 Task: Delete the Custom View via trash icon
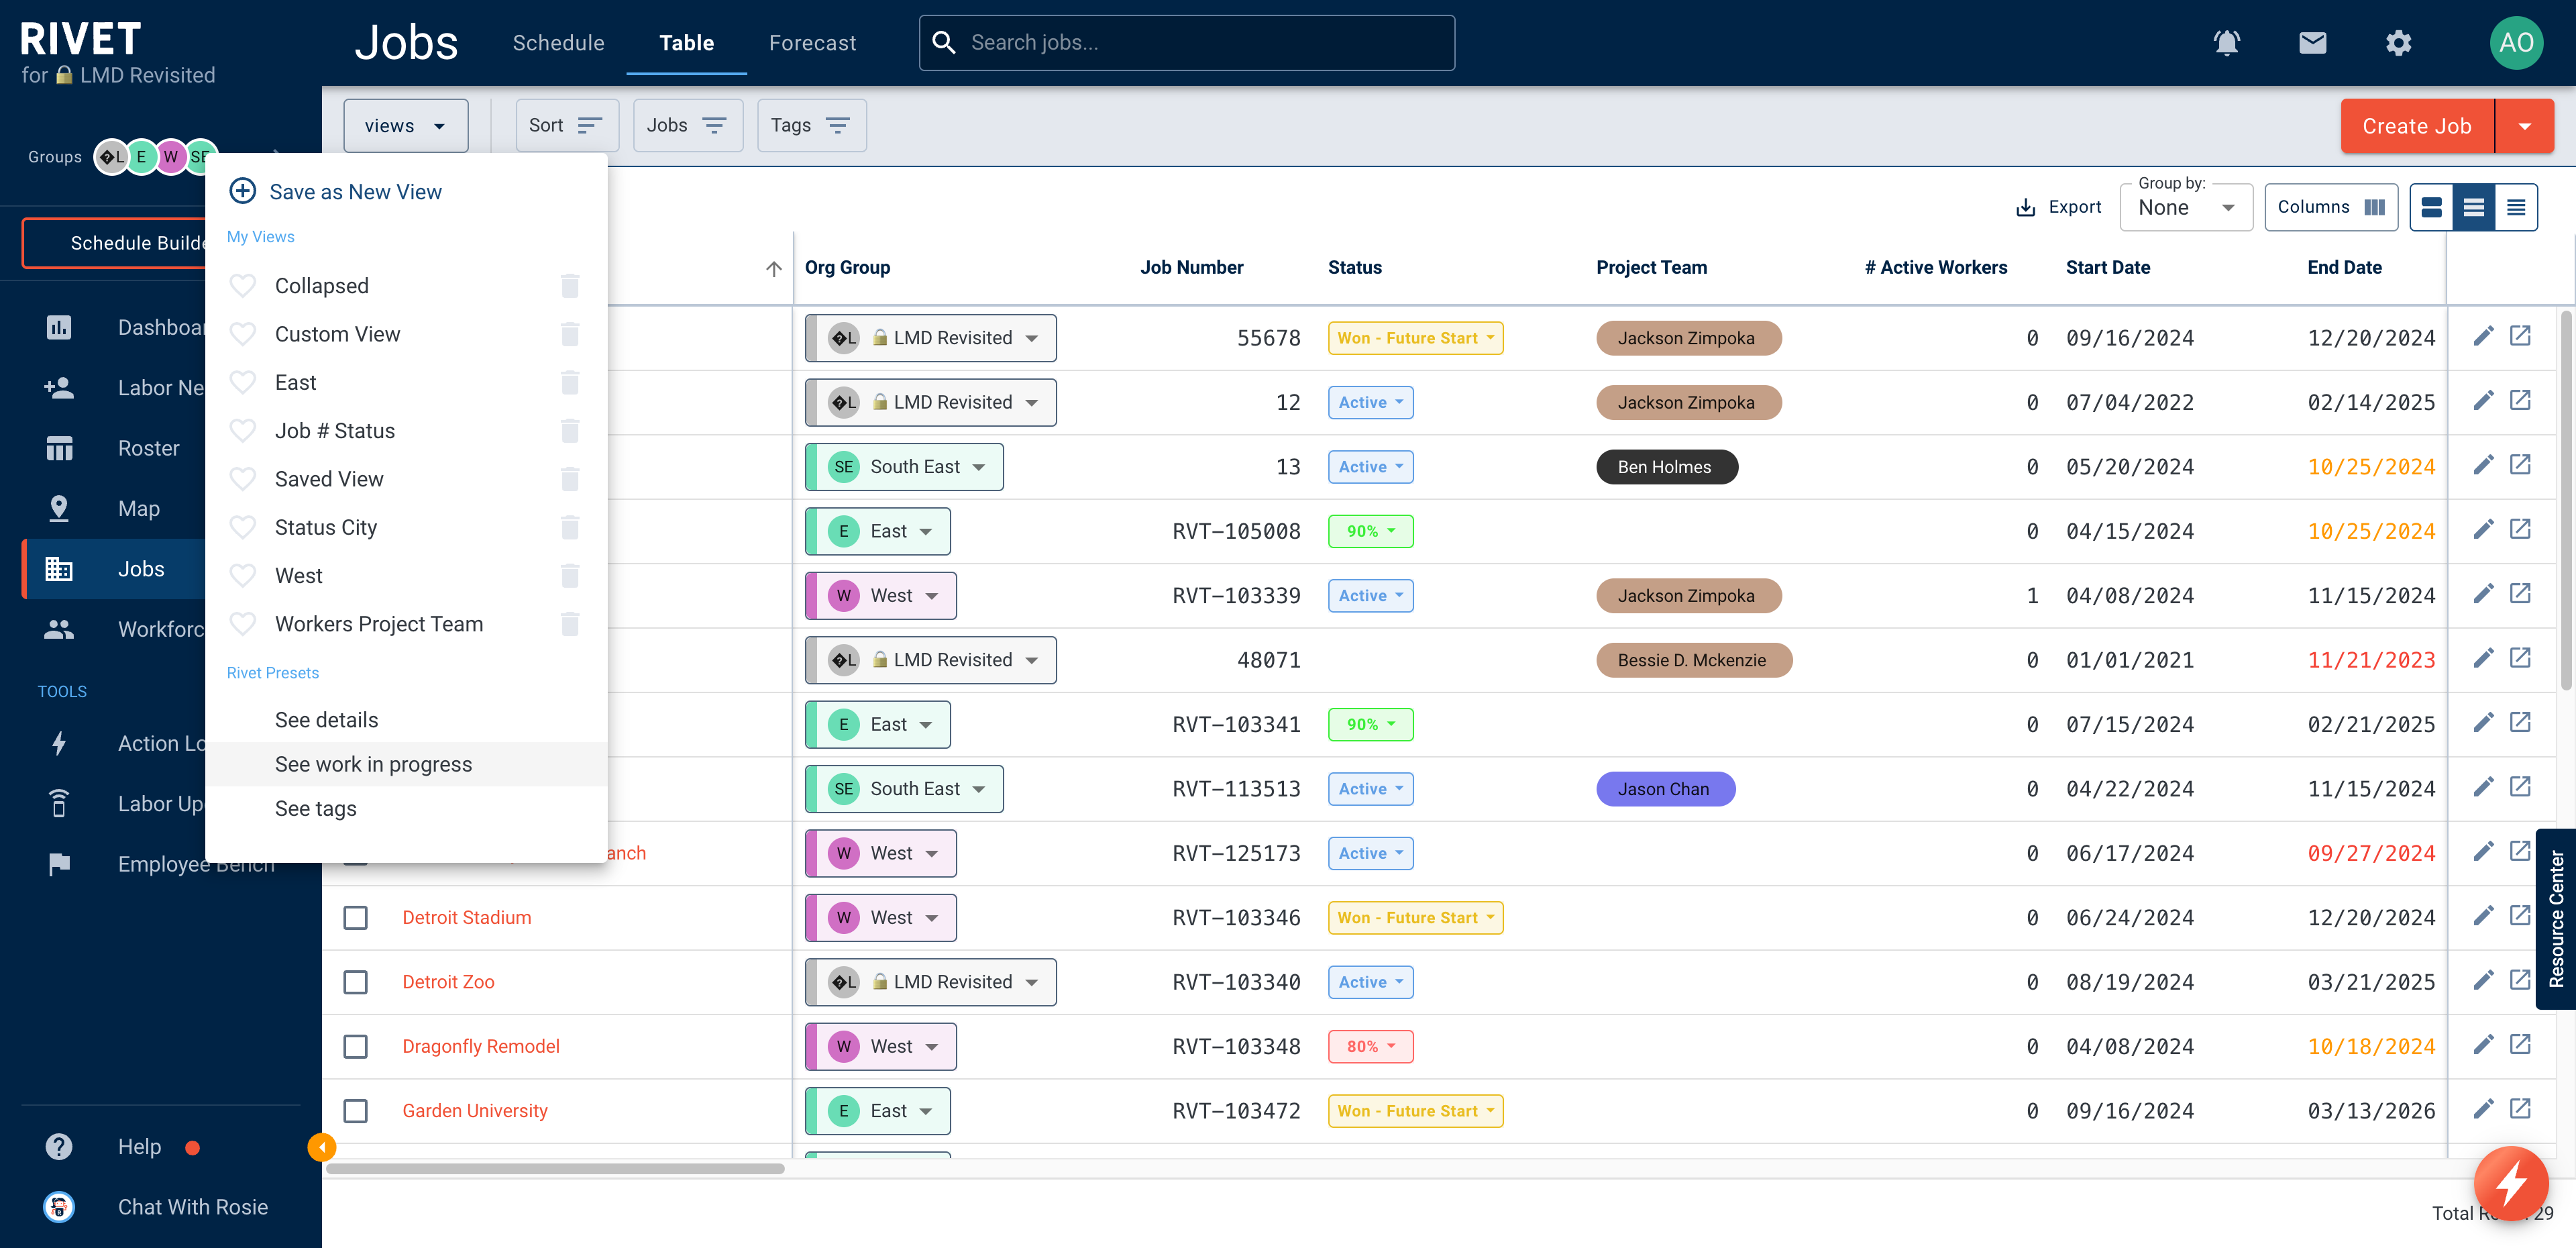pyautogui.click(x=570, y=334)
